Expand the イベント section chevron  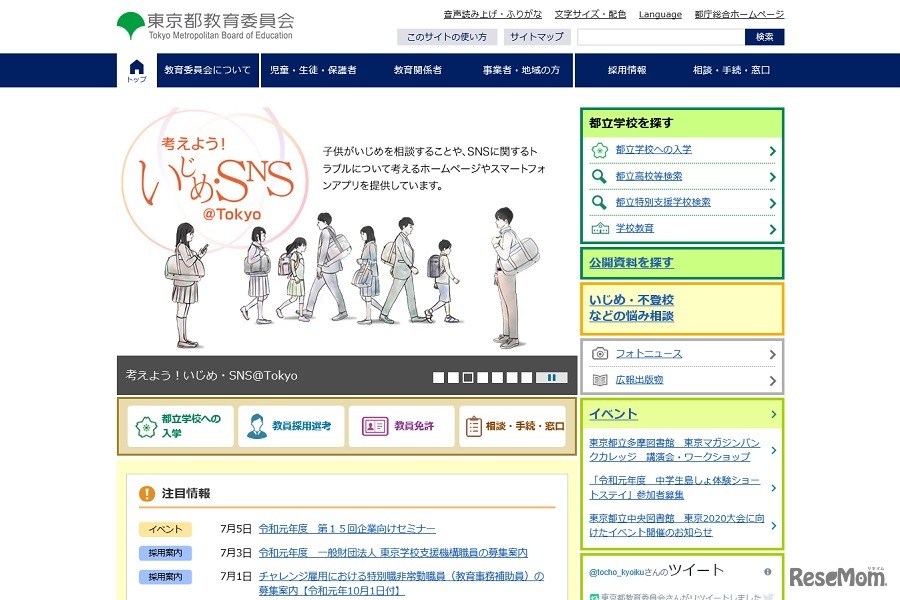point(774,415)
